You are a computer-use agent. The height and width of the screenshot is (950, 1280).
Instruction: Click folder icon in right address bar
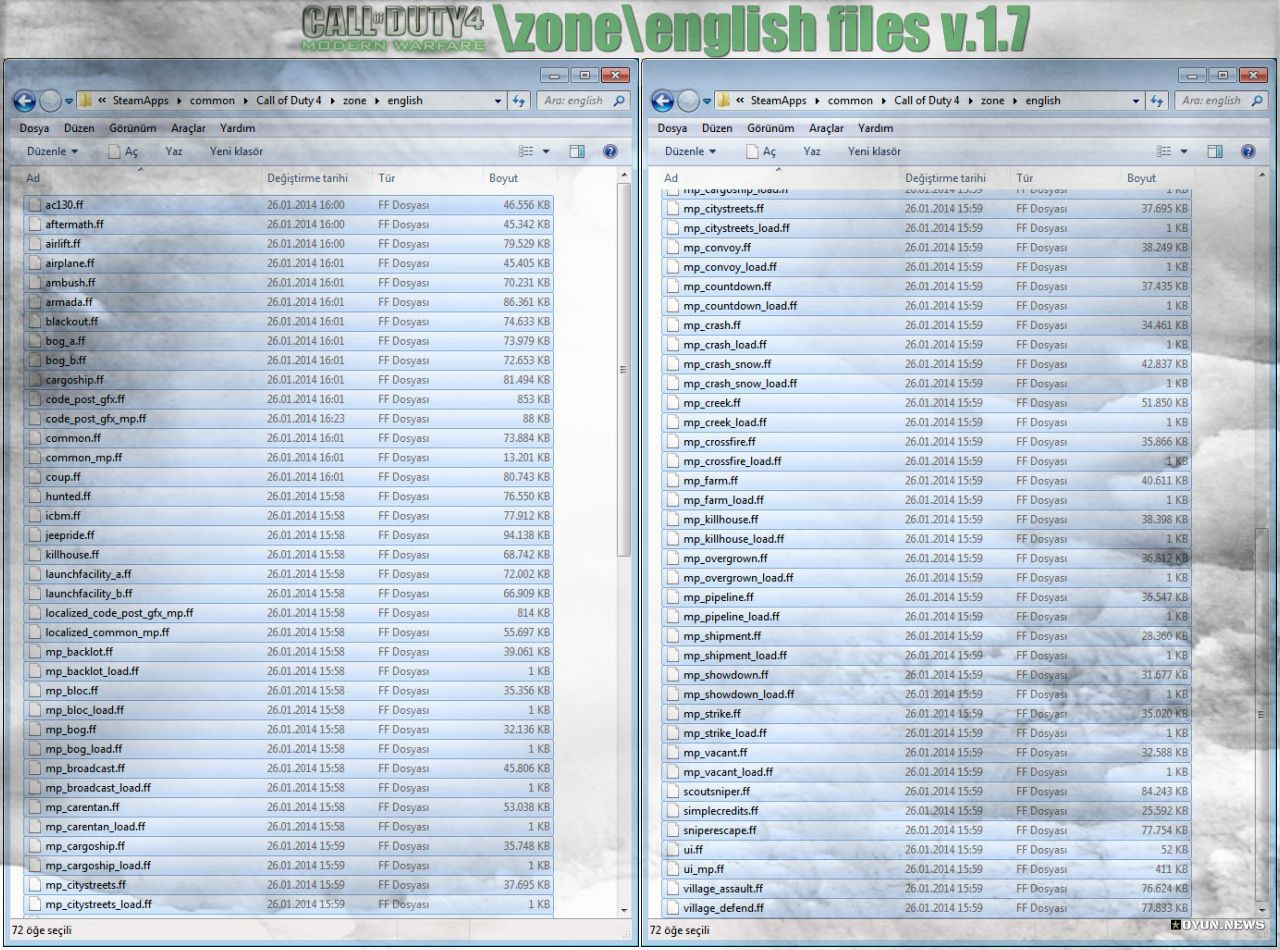click(724, 101)
